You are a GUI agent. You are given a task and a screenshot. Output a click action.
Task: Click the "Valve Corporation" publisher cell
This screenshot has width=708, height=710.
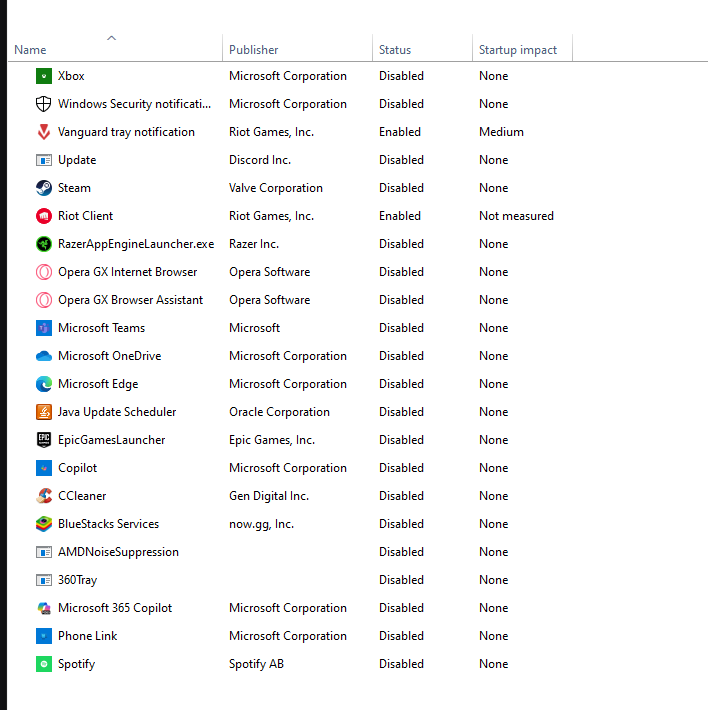276,188
